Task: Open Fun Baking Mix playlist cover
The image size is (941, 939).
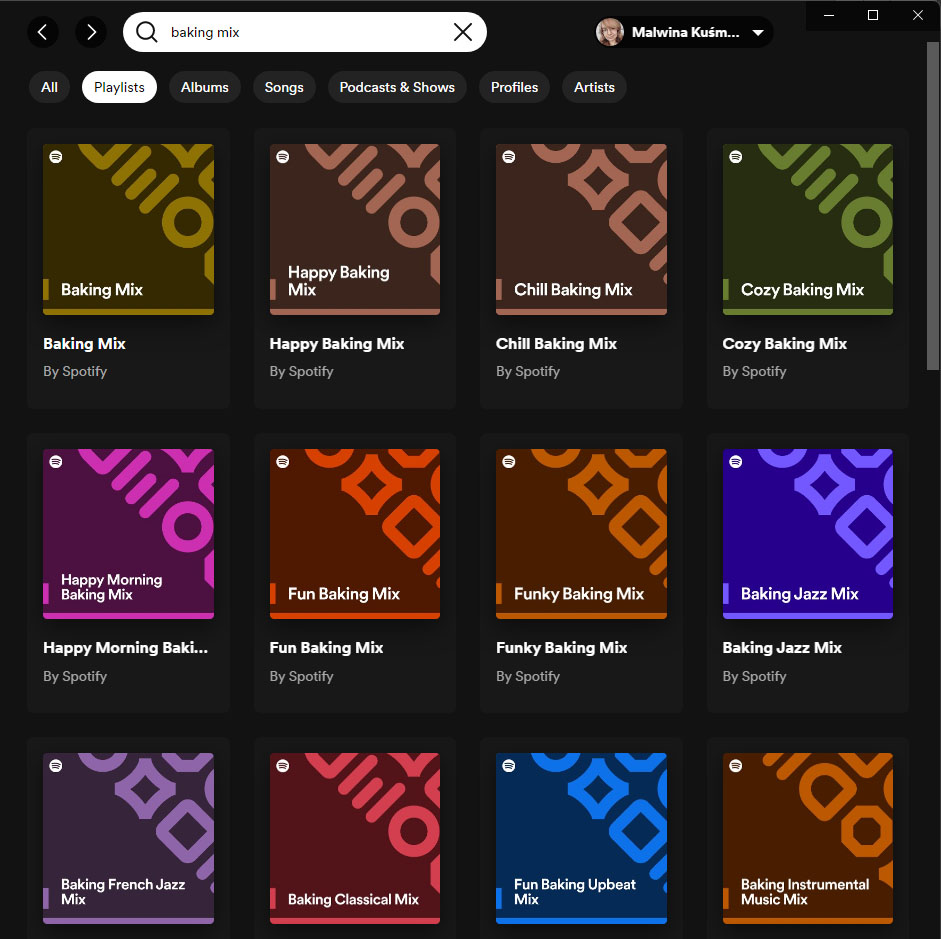Action: coord(355,534)
